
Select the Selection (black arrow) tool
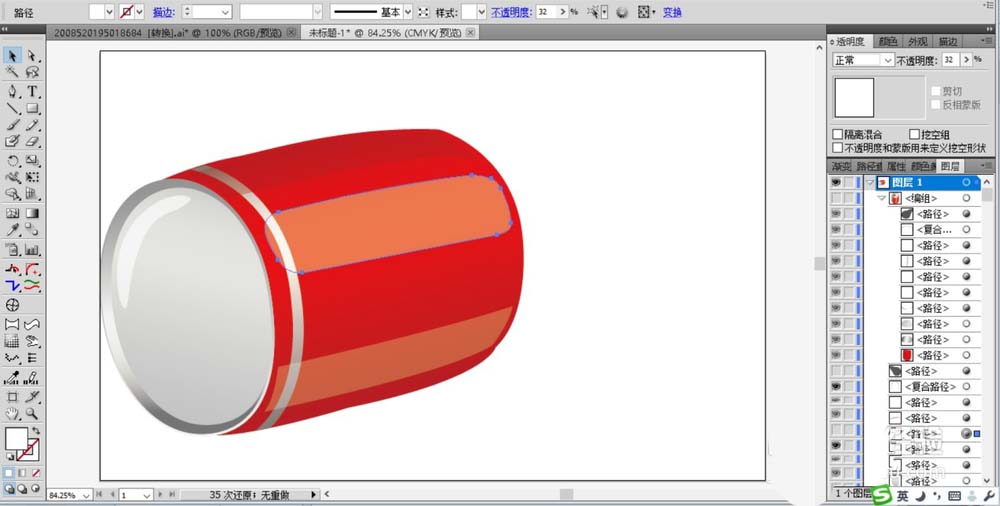(12, 56)
